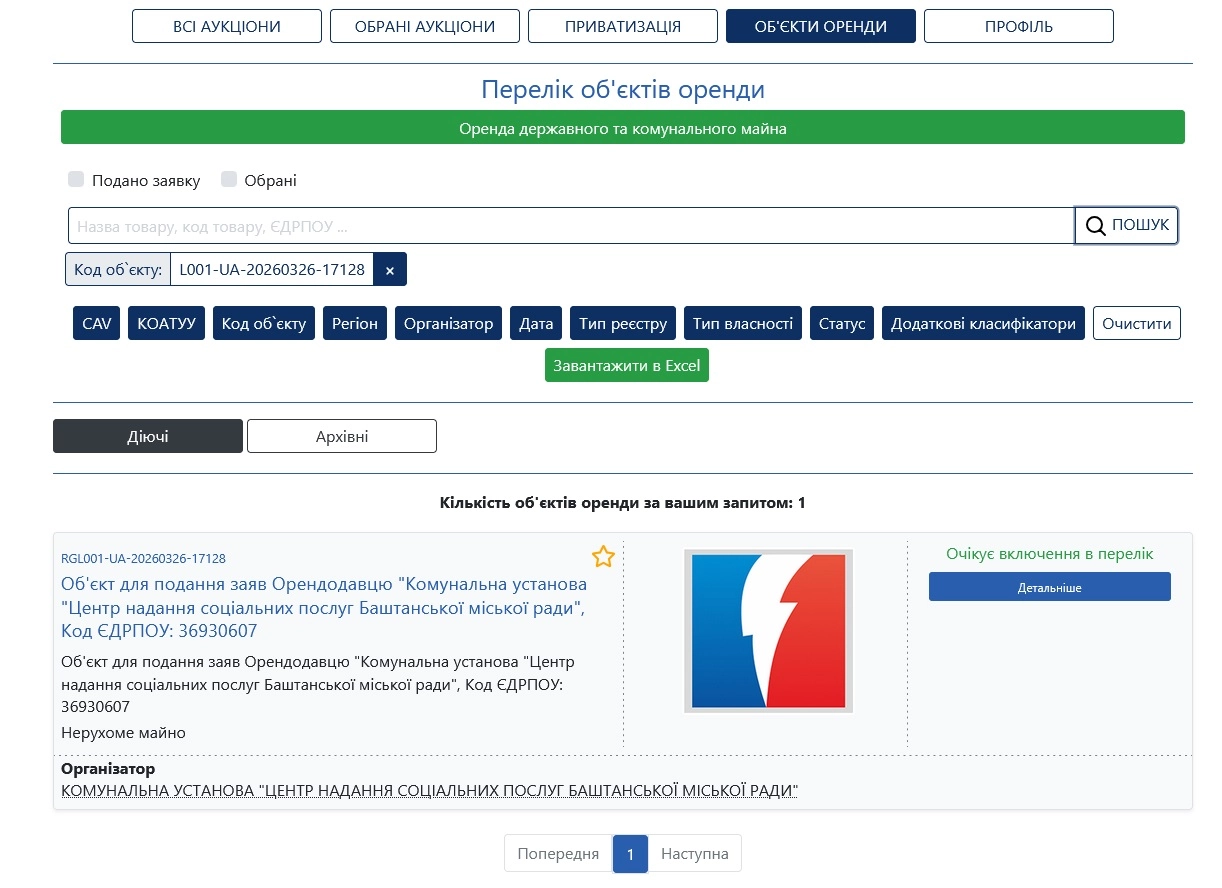Expand the CAV filter

[97, 323]
